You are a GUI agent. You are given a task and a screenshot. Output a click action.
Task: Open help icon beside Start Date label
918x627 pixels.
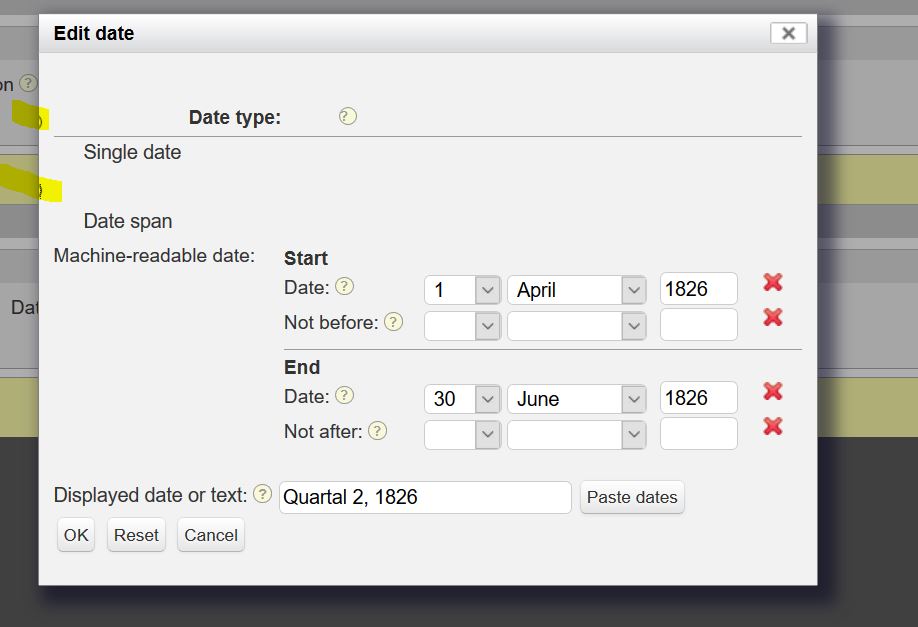[344, 286]
